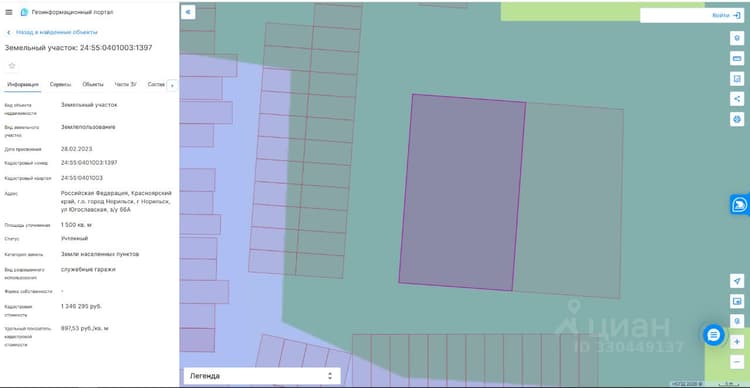
Task: Toggle the overview mini-map icon
Action: [x=737, y=301]
